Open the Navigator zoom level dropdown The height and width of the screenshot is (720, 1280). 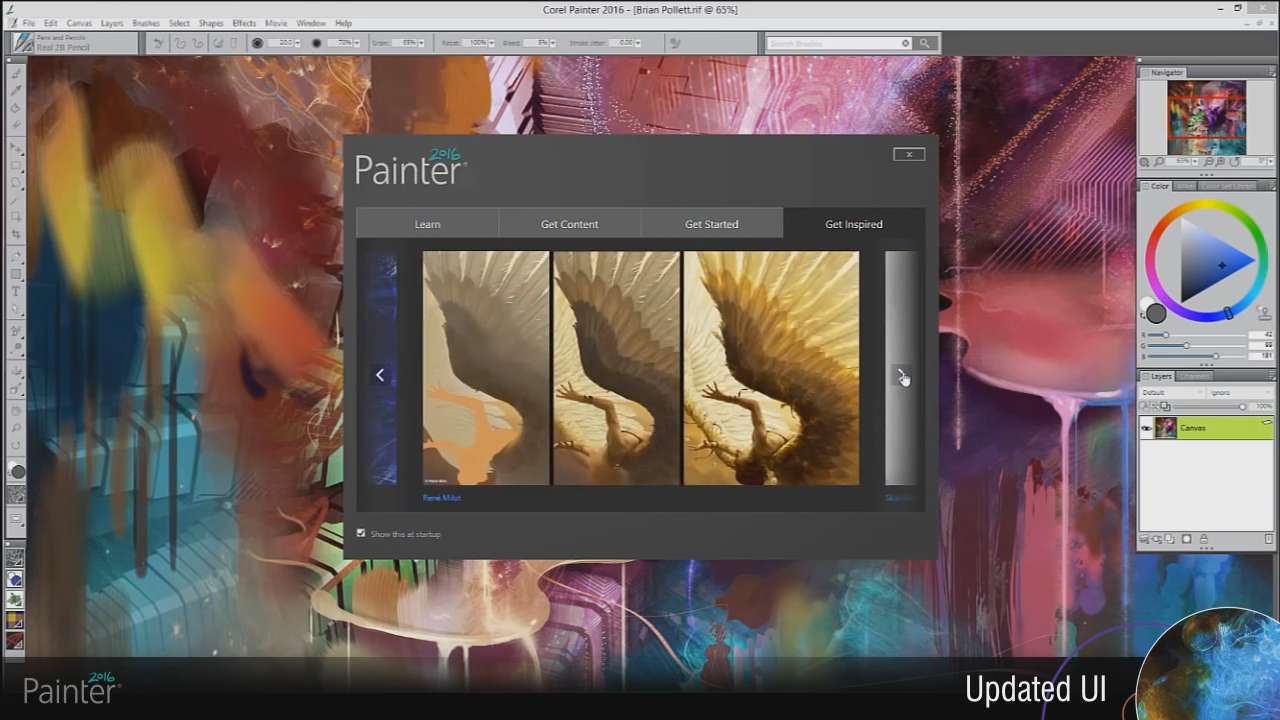[x=1195, y=161]
